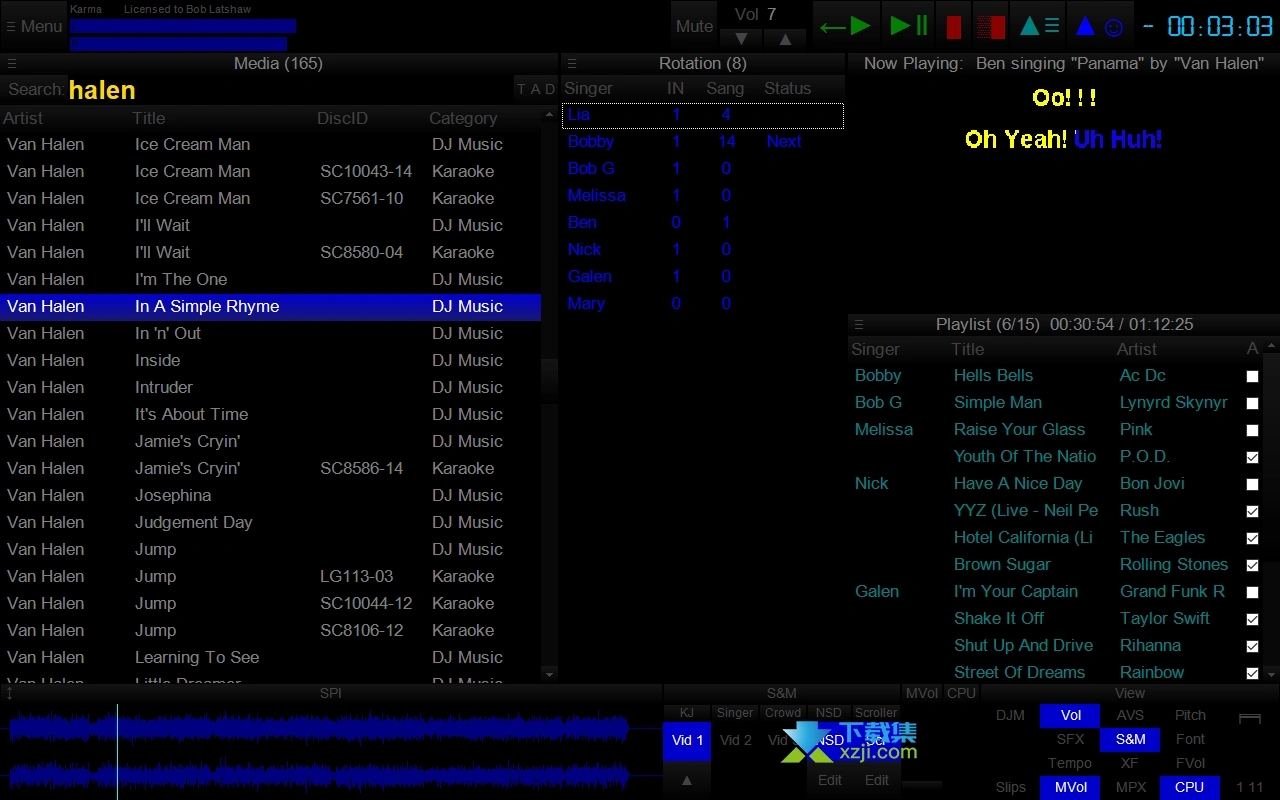Click the teal triangle list icon
The height and width of the screenshot is (800, 1280).
[1039, 26]
